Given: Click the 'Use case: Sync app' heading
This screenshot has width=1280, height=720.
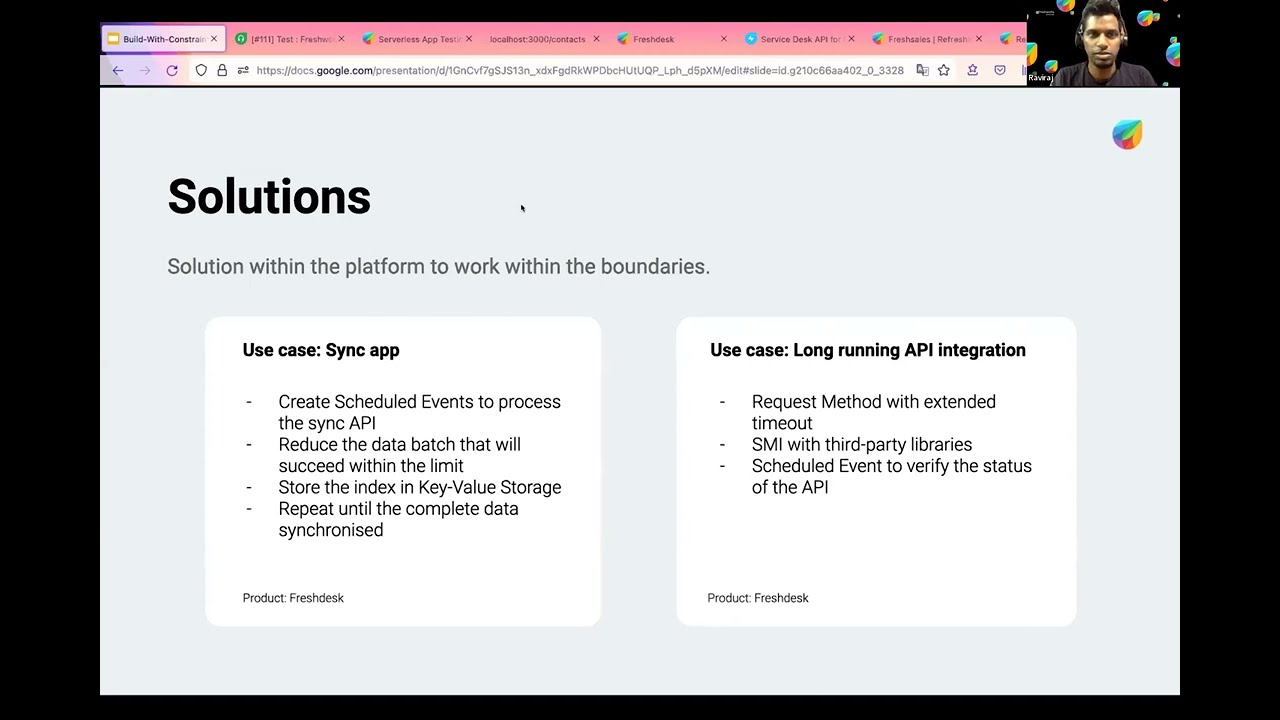Looking at the screenshot, I should 321,350.
